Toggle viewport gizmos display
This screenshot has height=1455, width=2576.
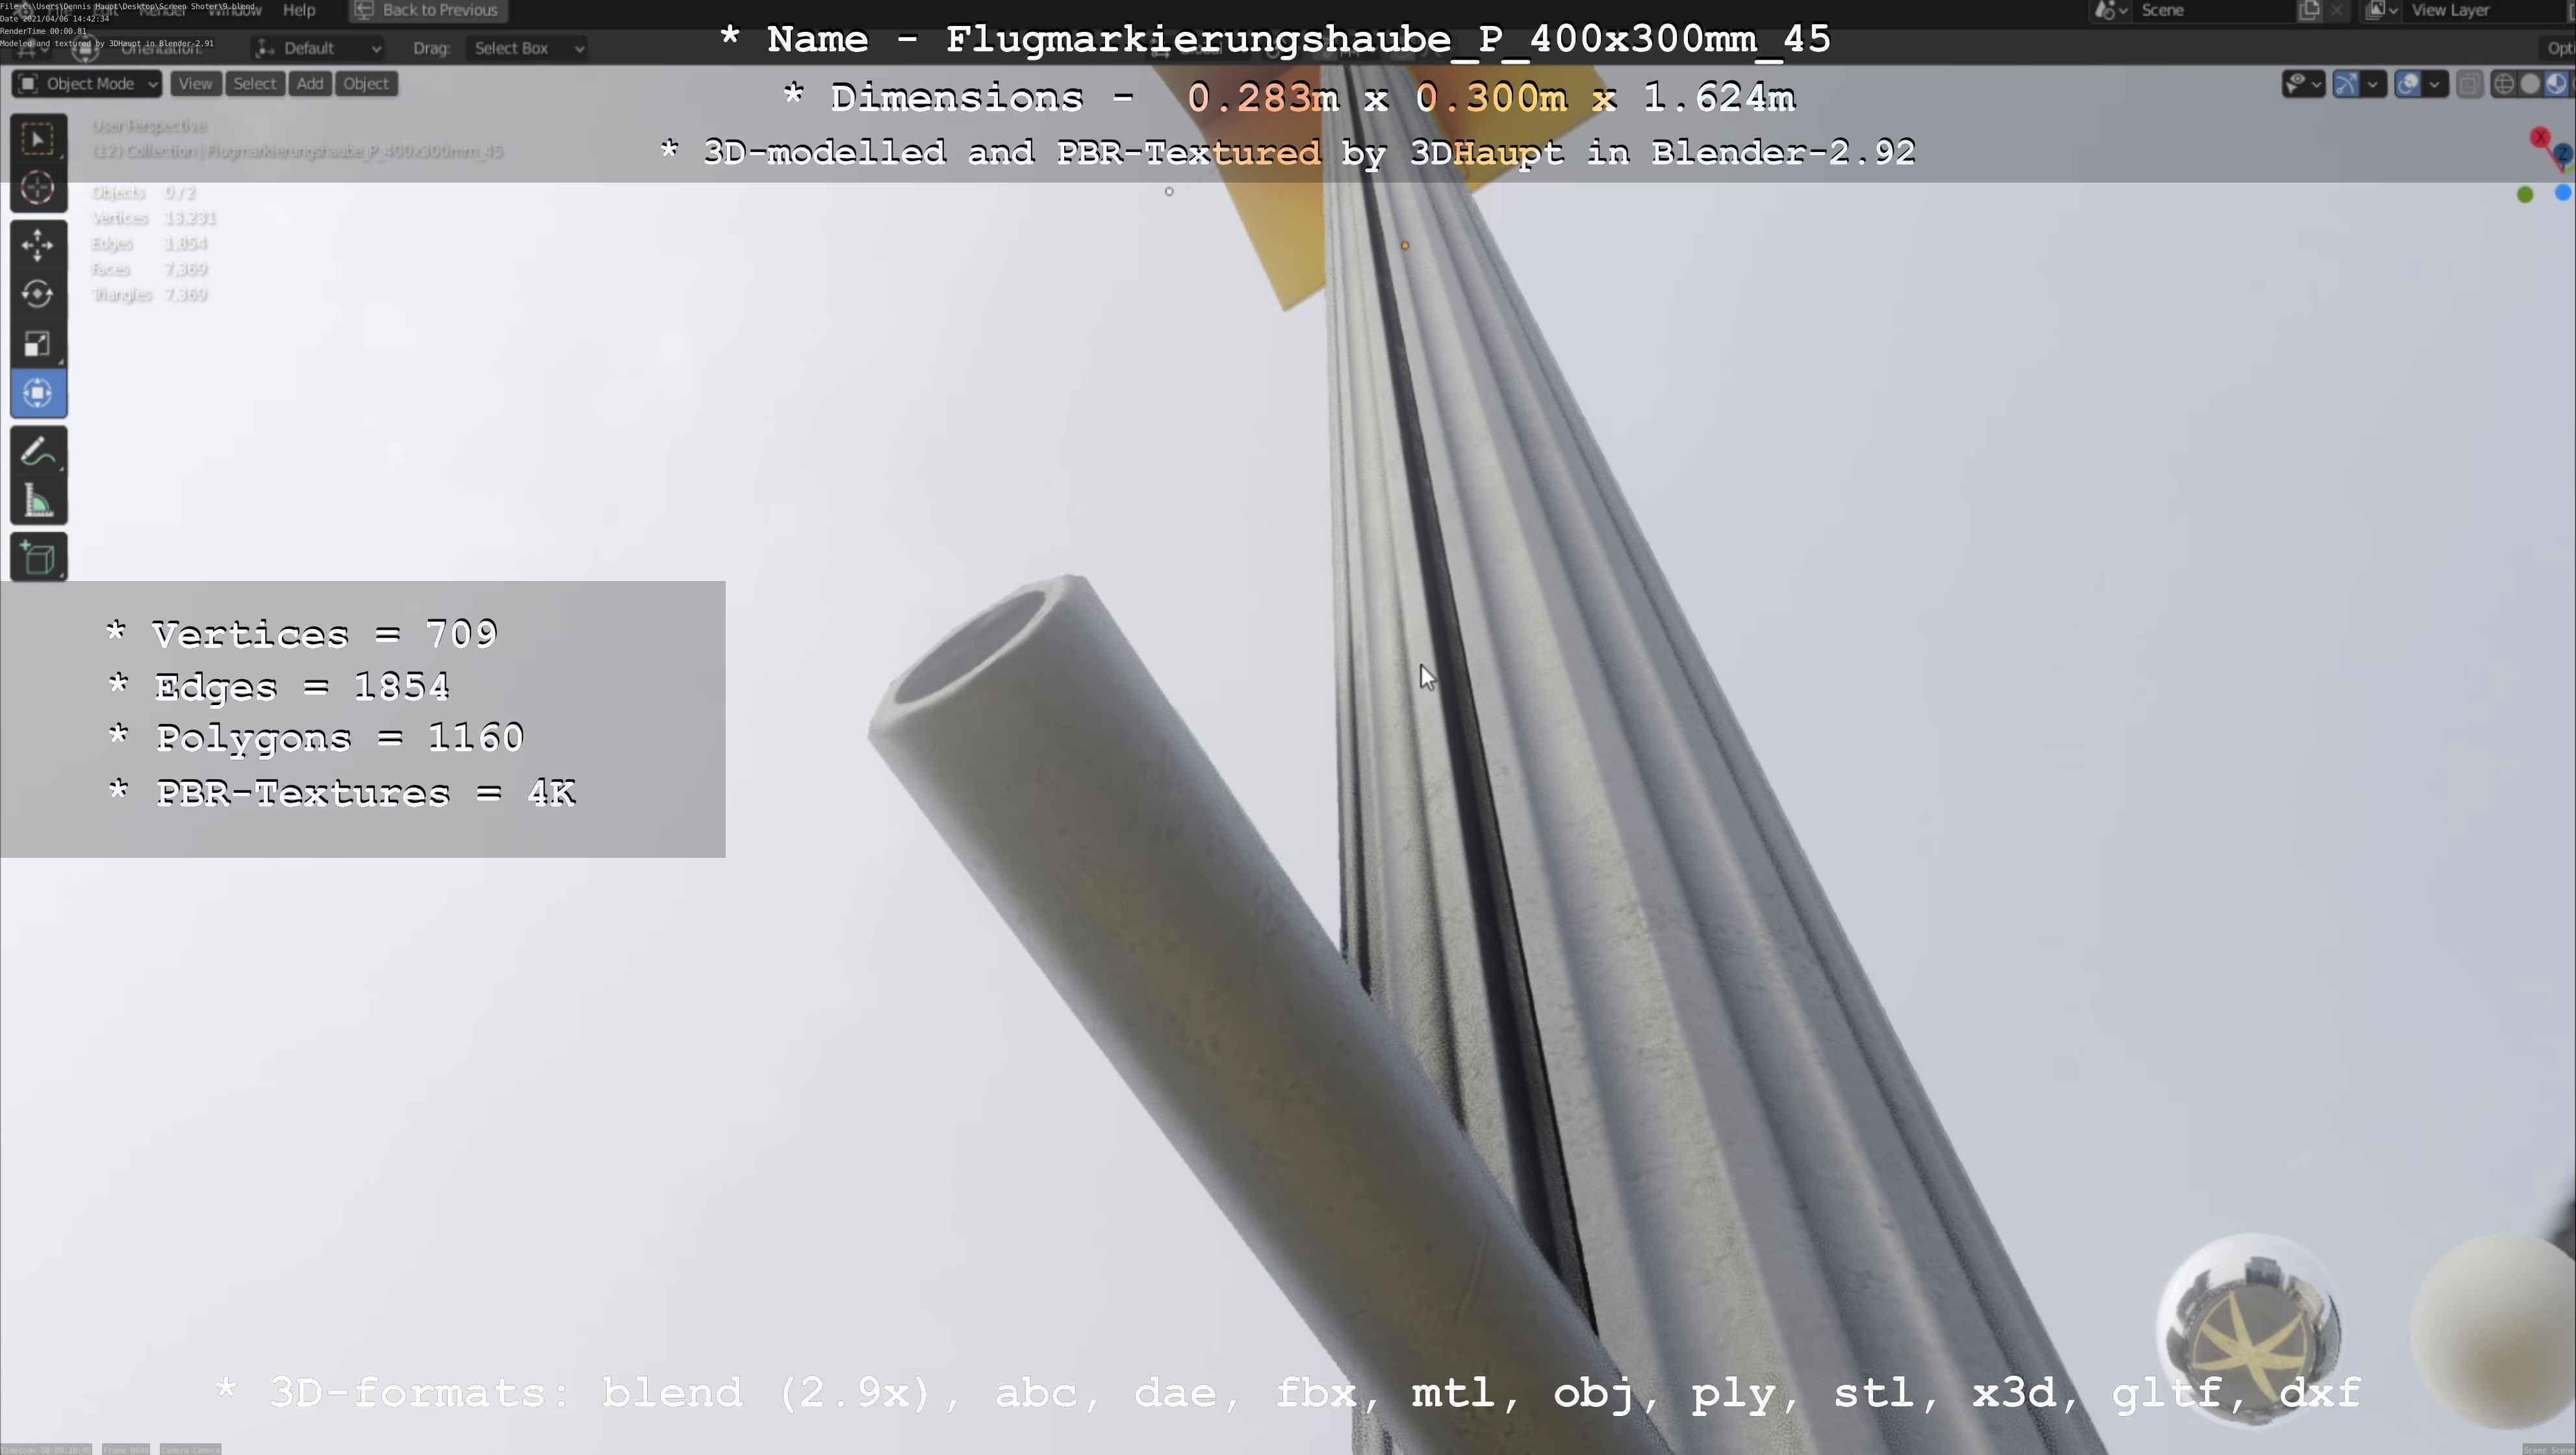2346,84
